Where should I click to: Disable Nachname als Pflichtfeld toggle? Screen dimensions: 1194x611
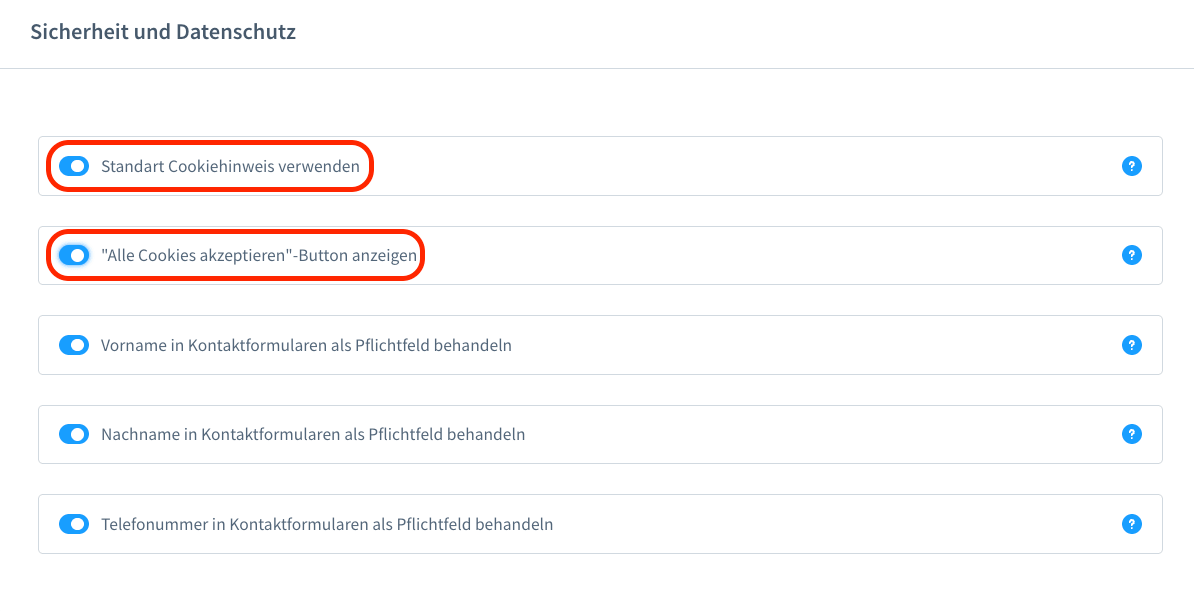point(74,434)
